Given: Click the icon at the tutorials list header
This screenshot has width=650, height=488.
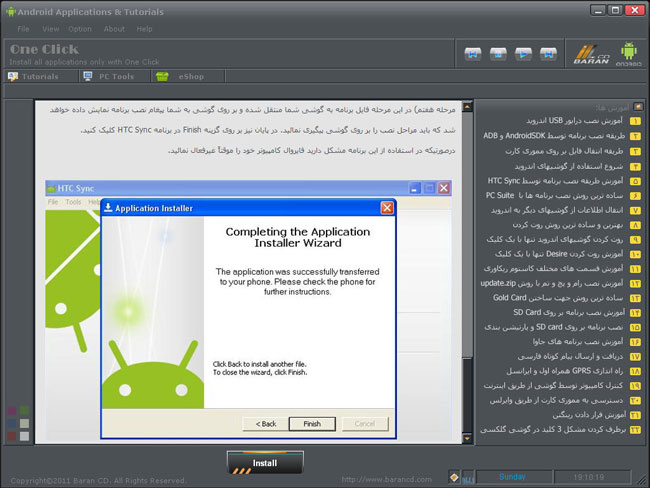Looking at the screenshot, I should (x=638, y=107).
